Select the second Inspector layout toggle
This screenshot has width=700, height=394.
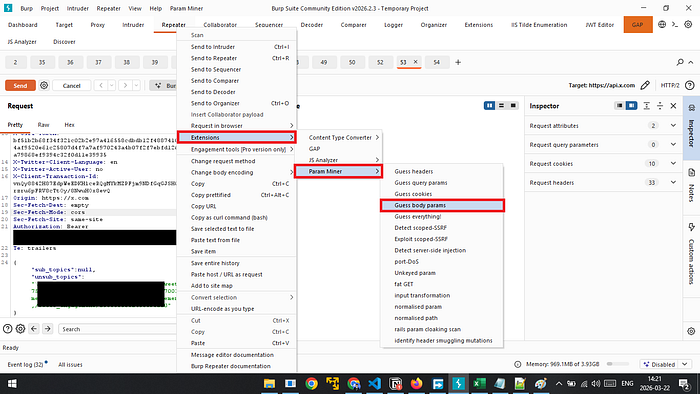pos(631,106)
